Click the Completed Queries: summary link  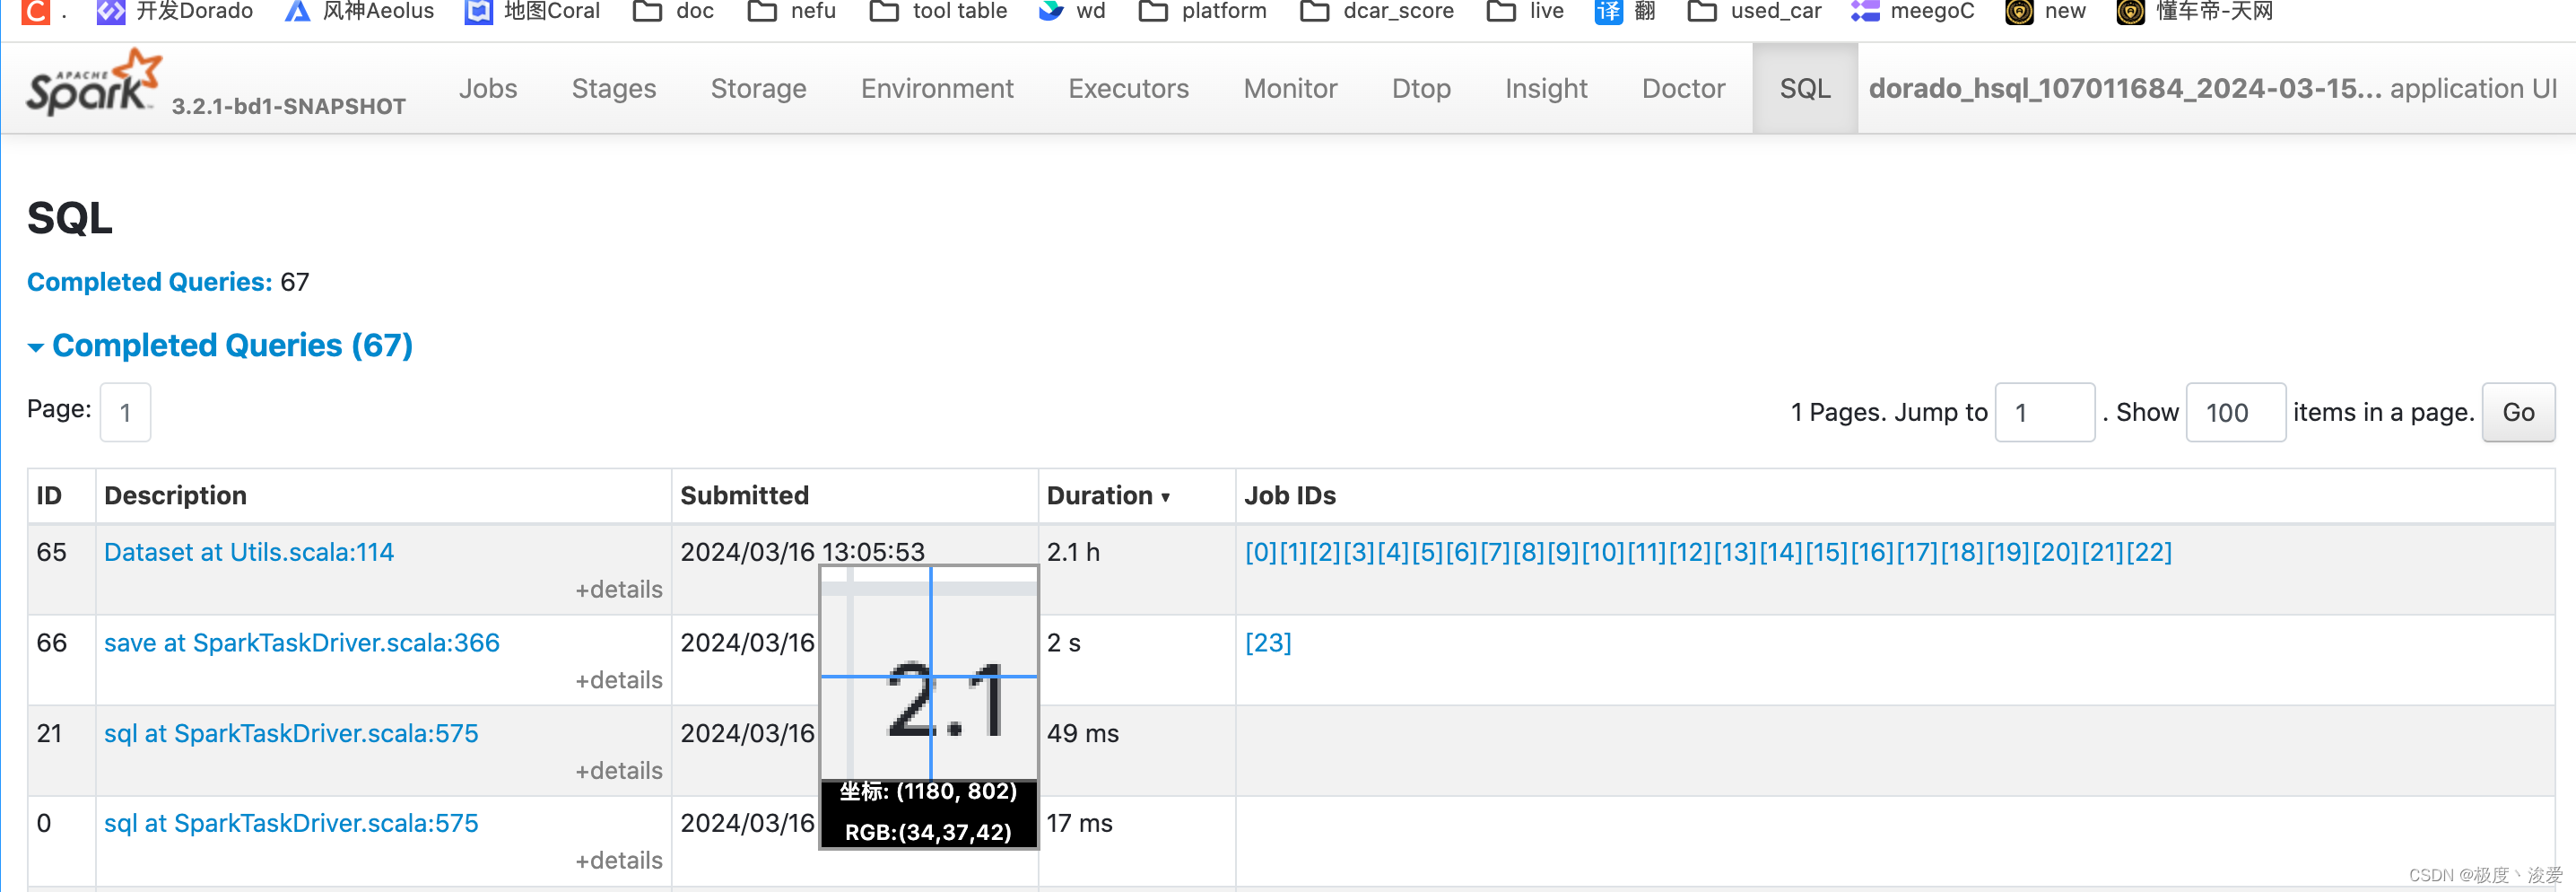tap(149, 282)
